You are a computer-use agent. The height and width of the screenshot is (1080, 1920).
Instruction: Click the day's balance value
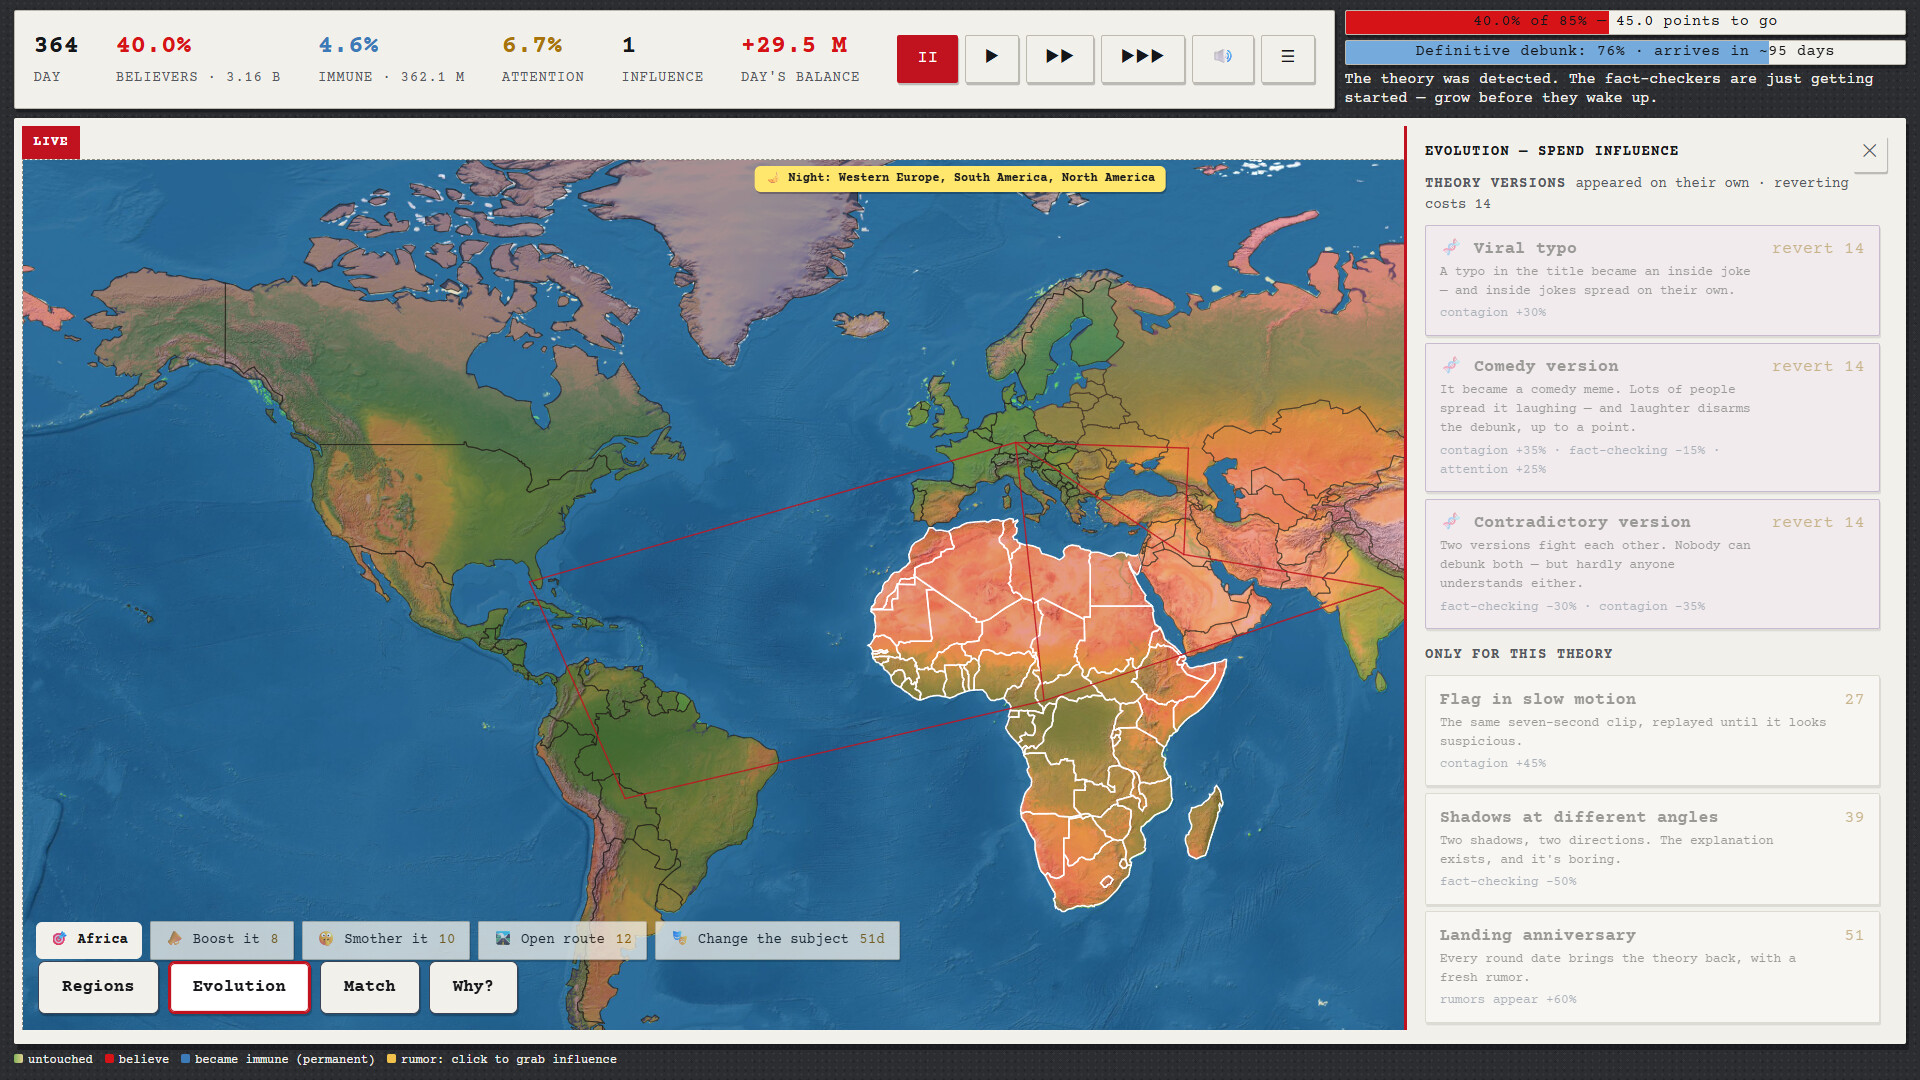pos(794,46)
